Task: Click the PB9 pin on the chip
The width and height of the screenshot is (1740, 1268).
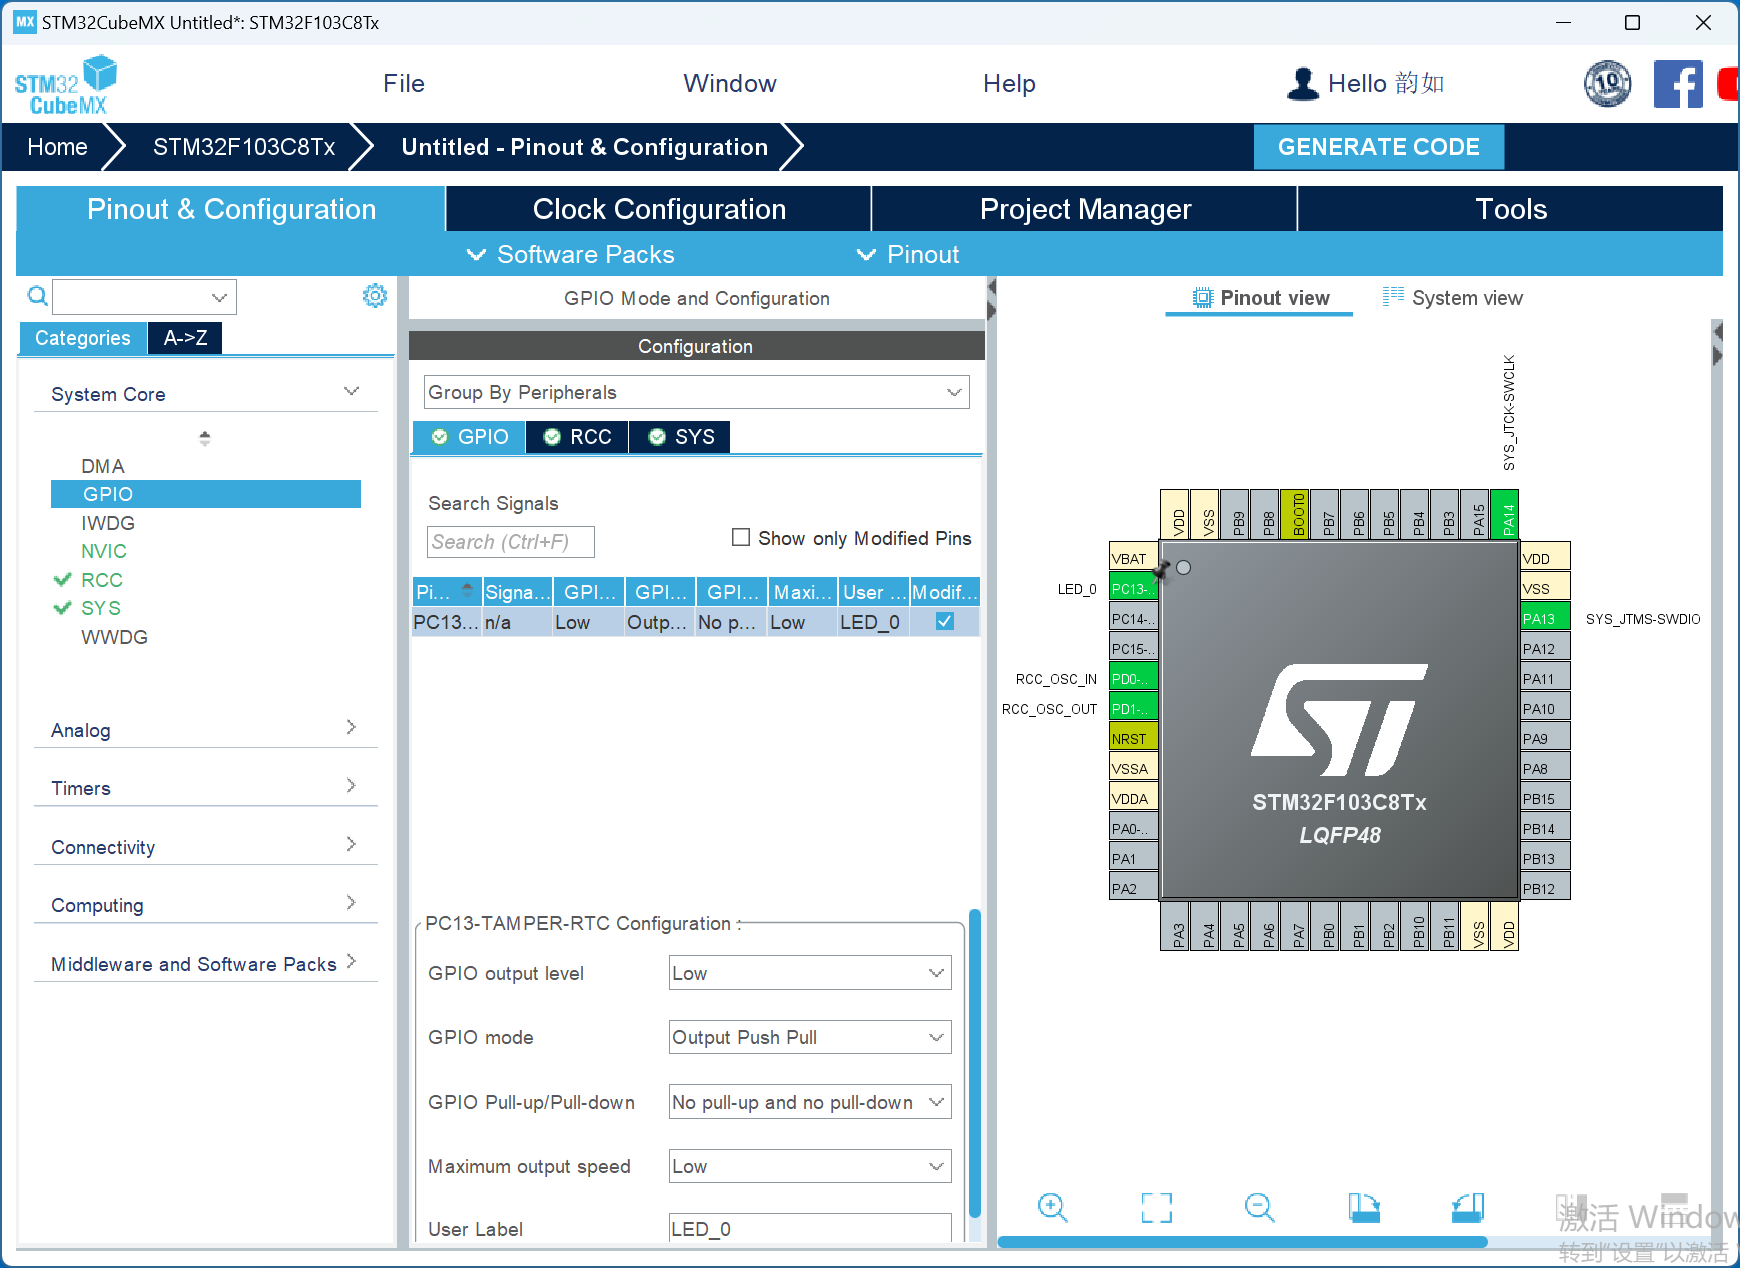Action: pyautogui.click(x=1235, y=514)
